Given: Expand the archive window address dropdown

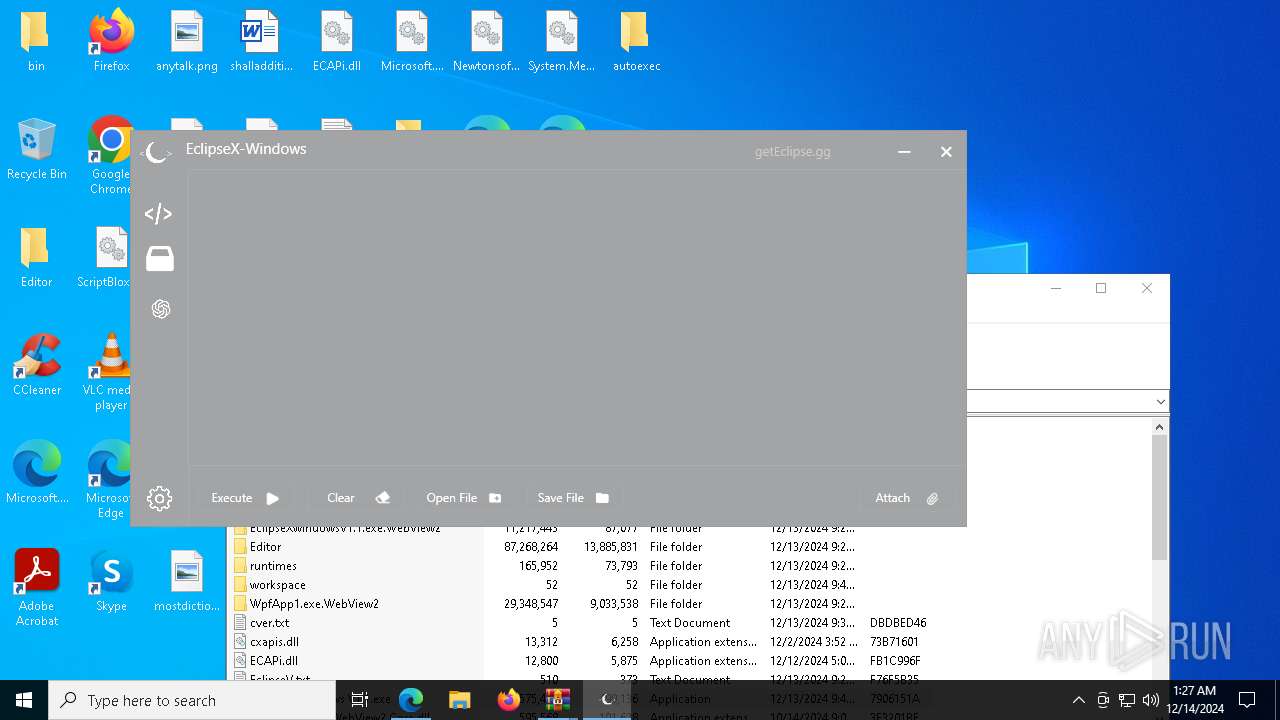Looking at the screenshot, I should coord(1160,402).
